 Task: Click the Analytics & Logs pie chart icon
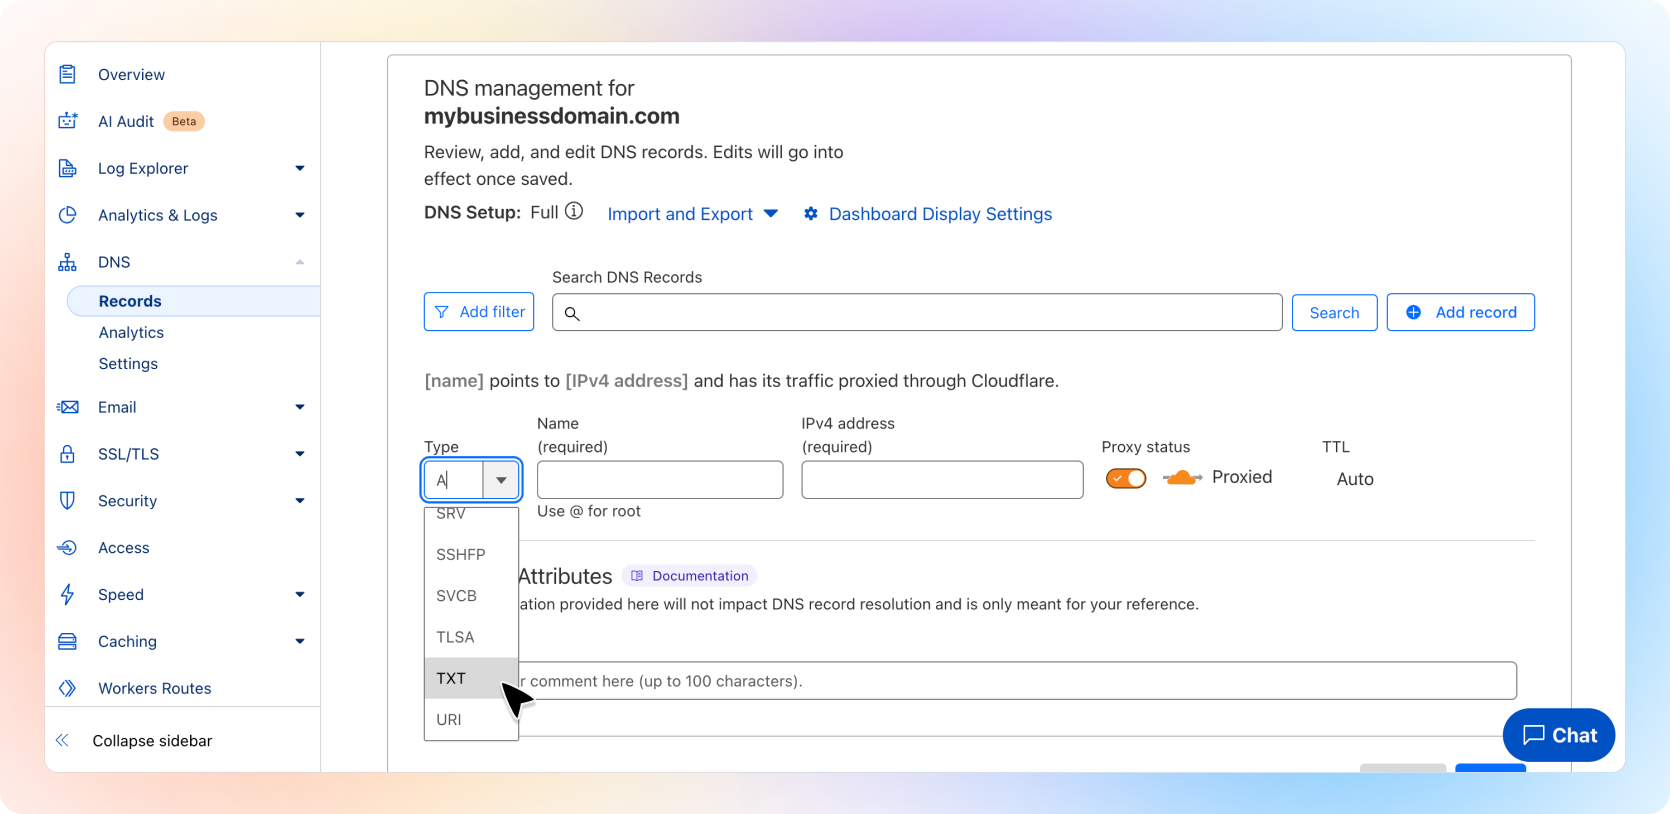tap(67, 215)
